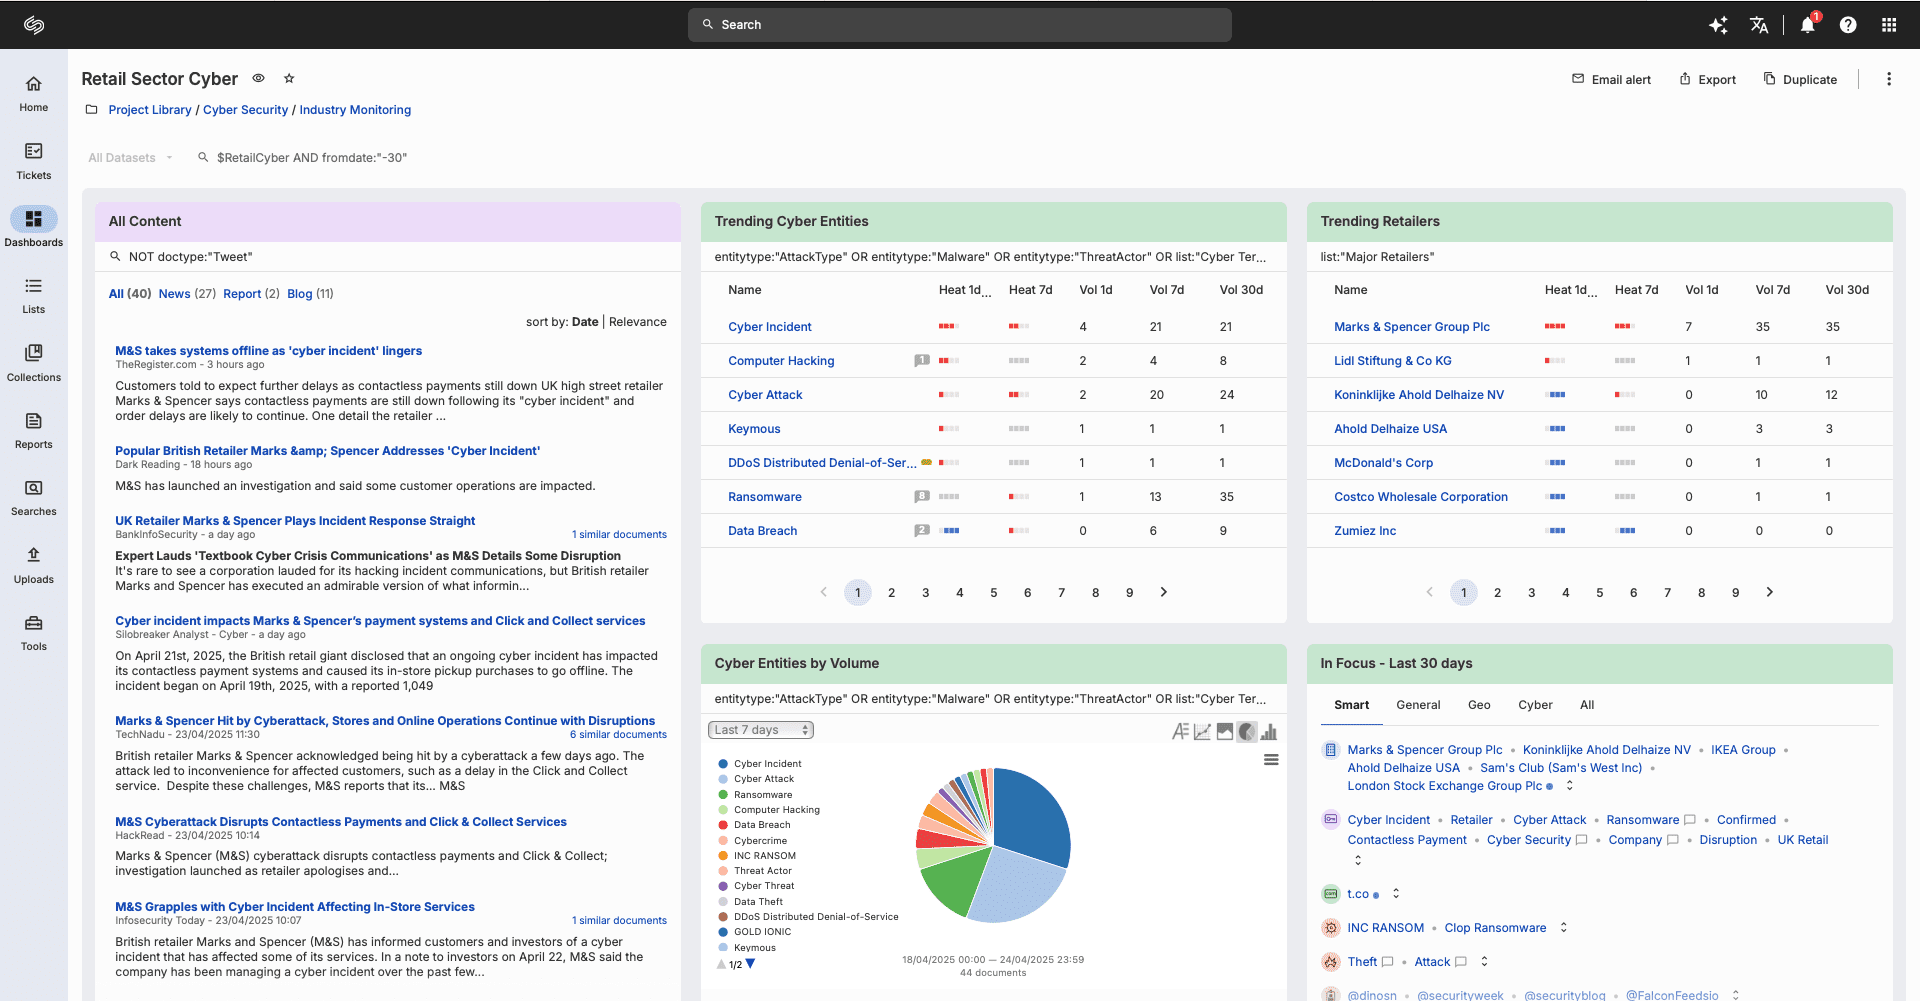
Task: Toggle Cyber Incident series in chart legend
Action: (x=759, y=764)
